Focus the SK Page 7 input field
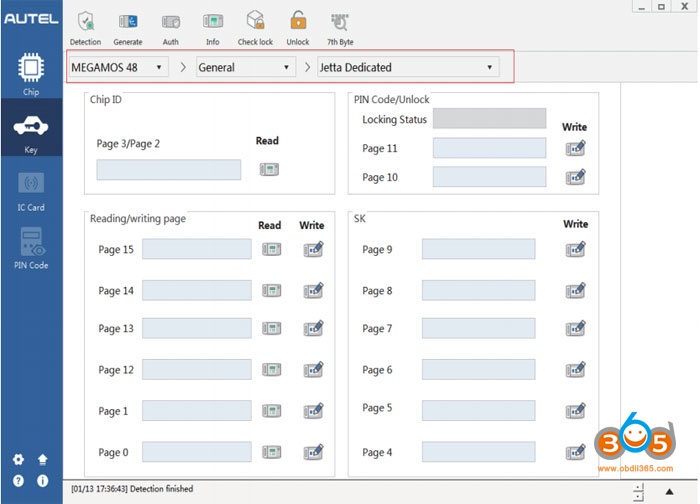700x504 pixels. [479, 328]
